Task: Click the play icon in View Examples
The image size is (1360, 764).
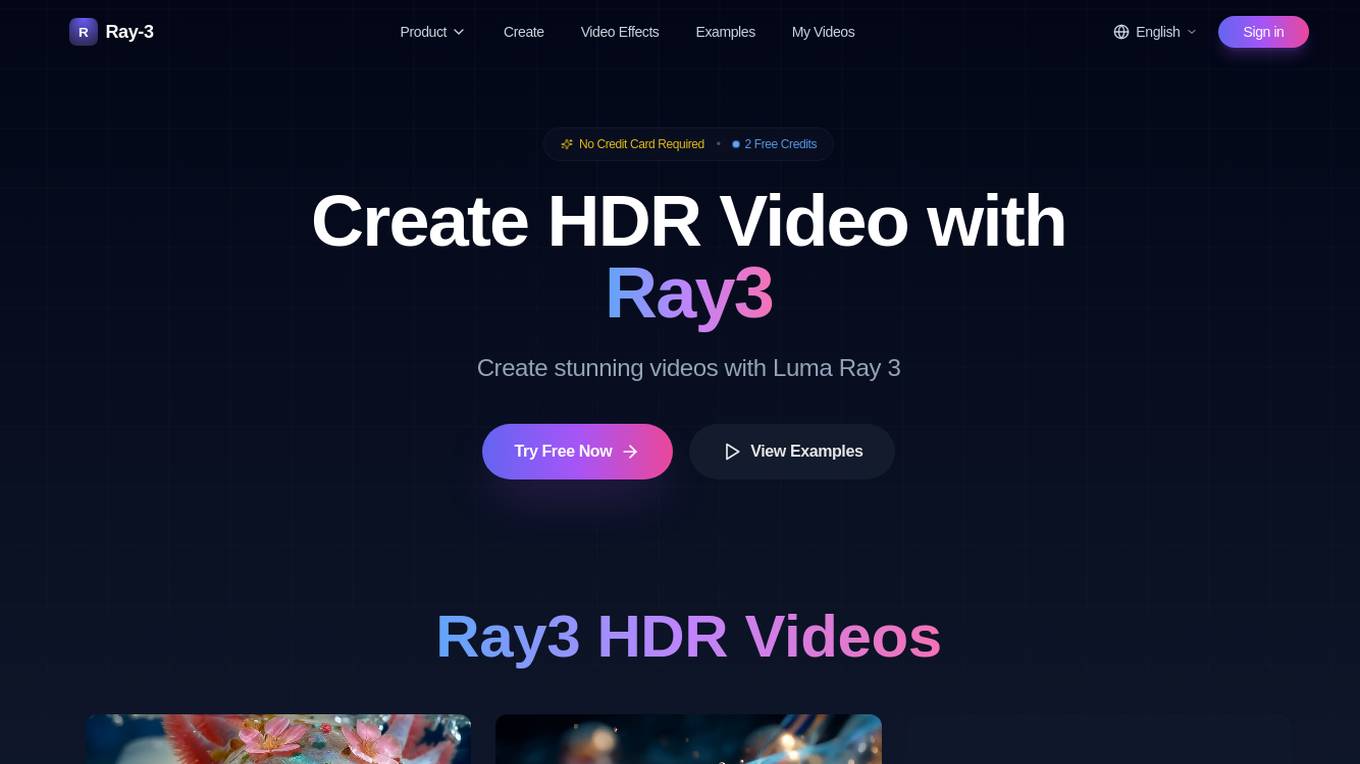Action: point(732,451)
